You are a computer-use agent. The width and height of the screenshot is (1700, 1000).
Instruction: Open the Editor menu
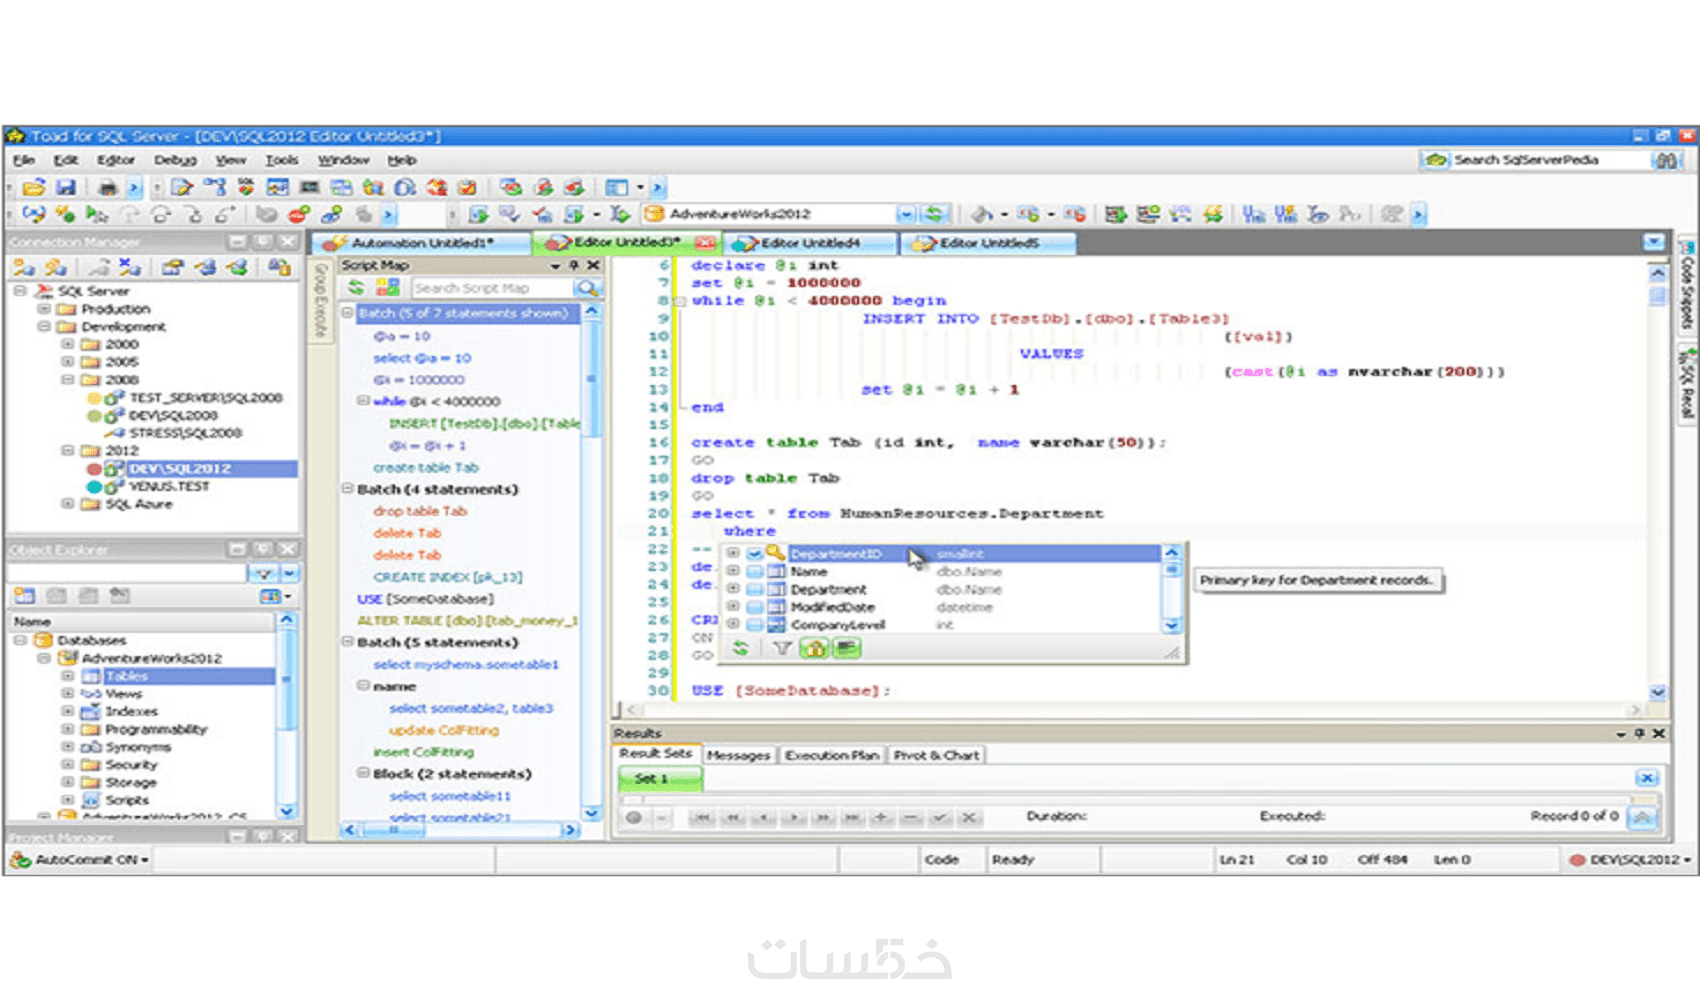coord(116,160)
